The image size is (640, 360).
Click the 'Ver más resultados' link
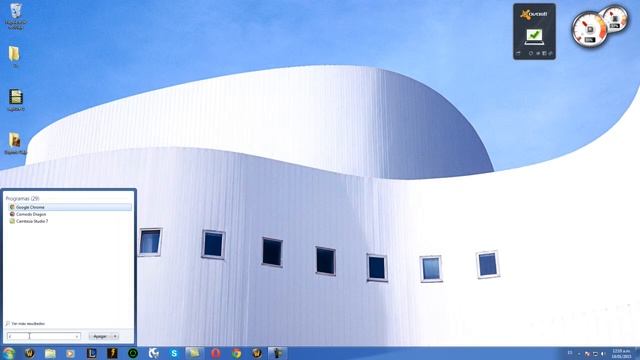pos(28,324)
